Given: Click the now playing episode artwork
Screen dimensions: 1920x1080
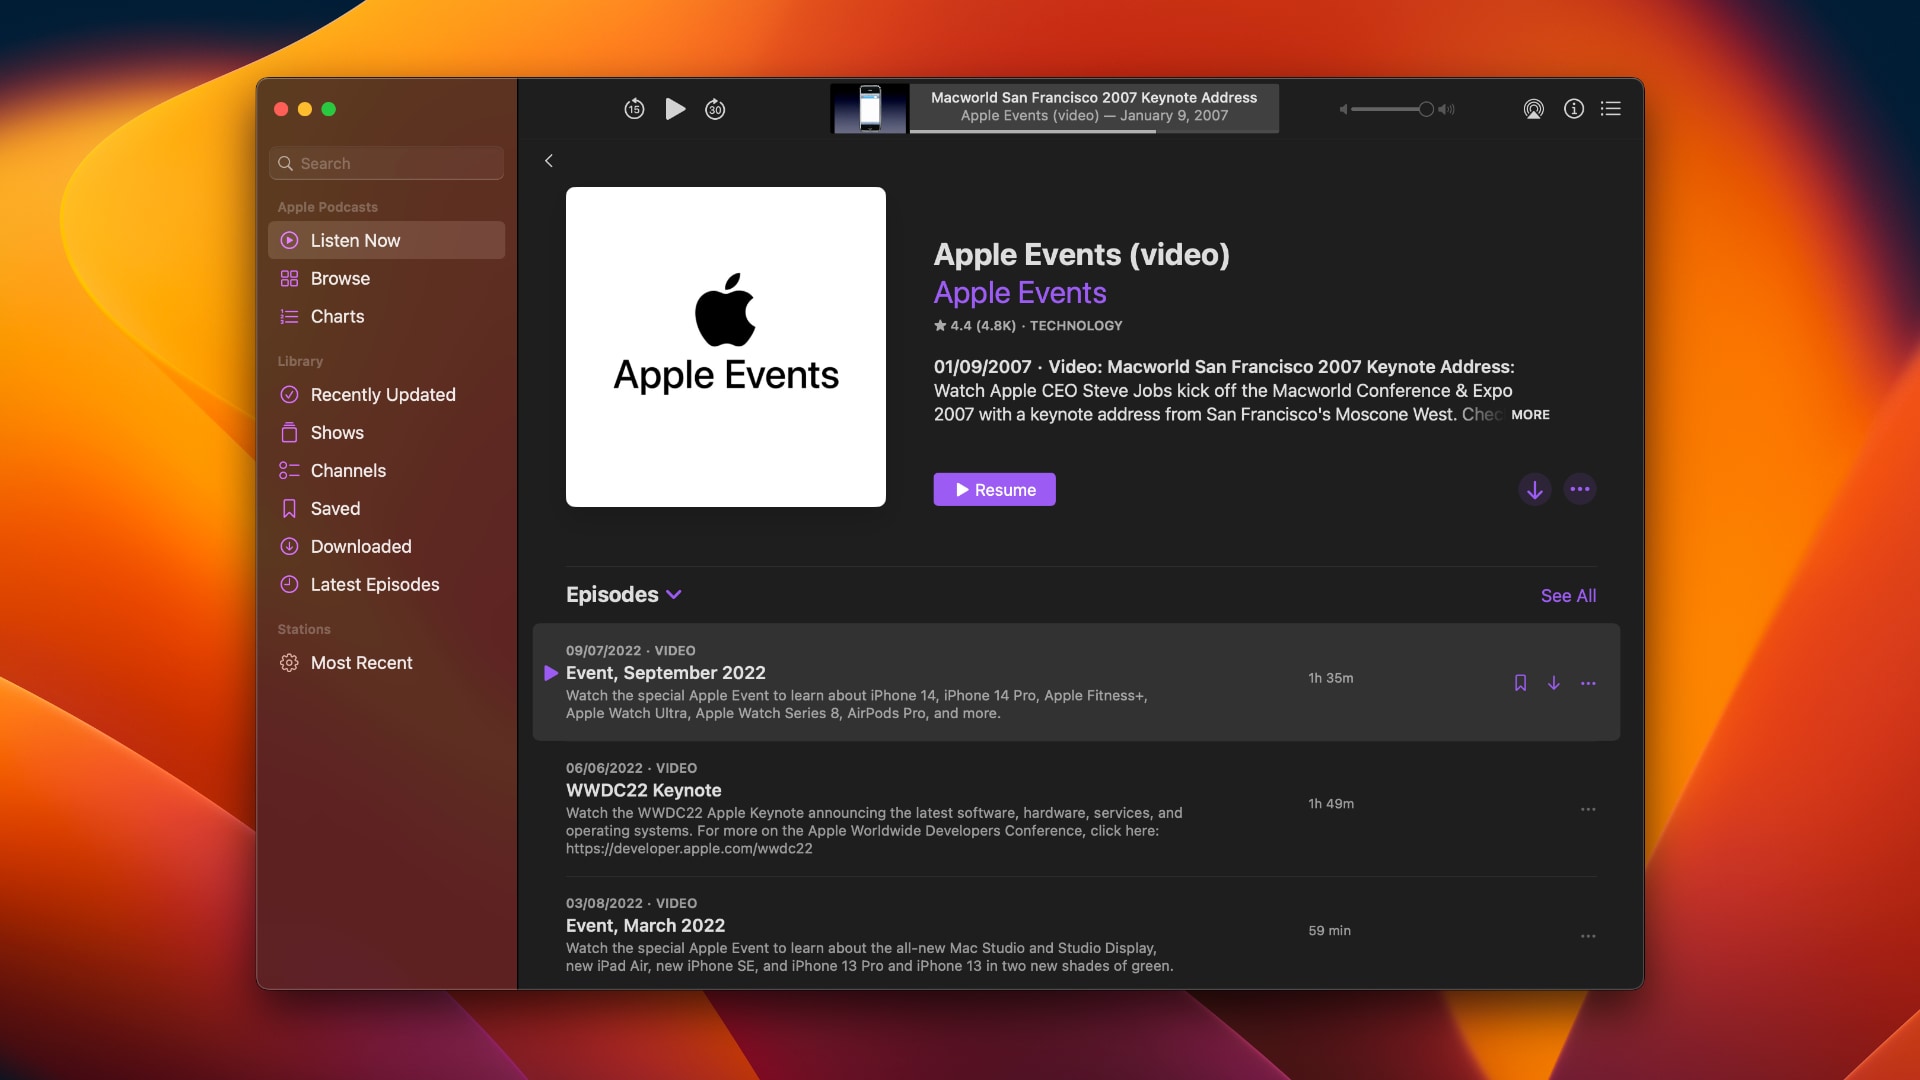Looking at the screenshot, I should click(x=870, y=108).
